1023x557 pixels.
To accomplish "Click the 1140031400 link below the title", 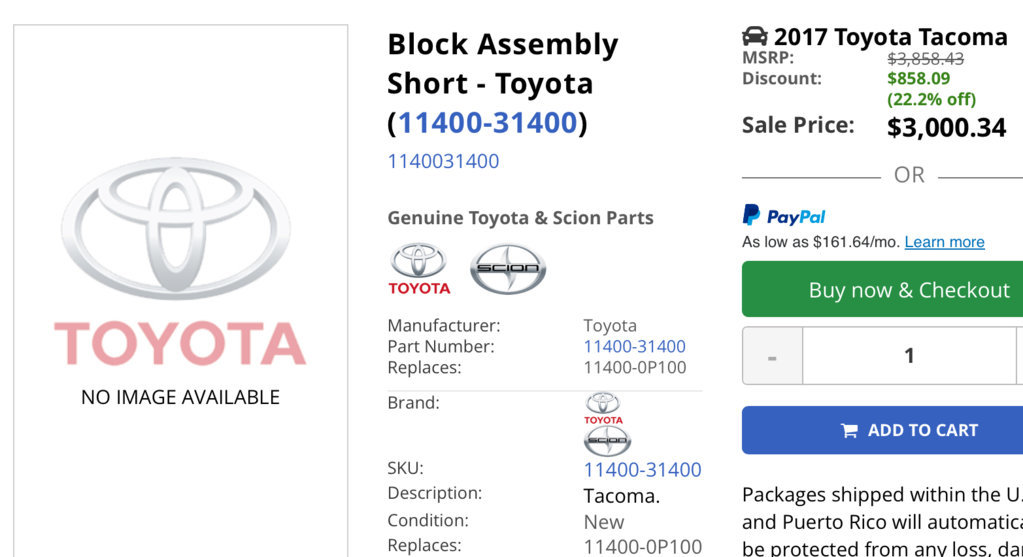I will click(443, 161).
